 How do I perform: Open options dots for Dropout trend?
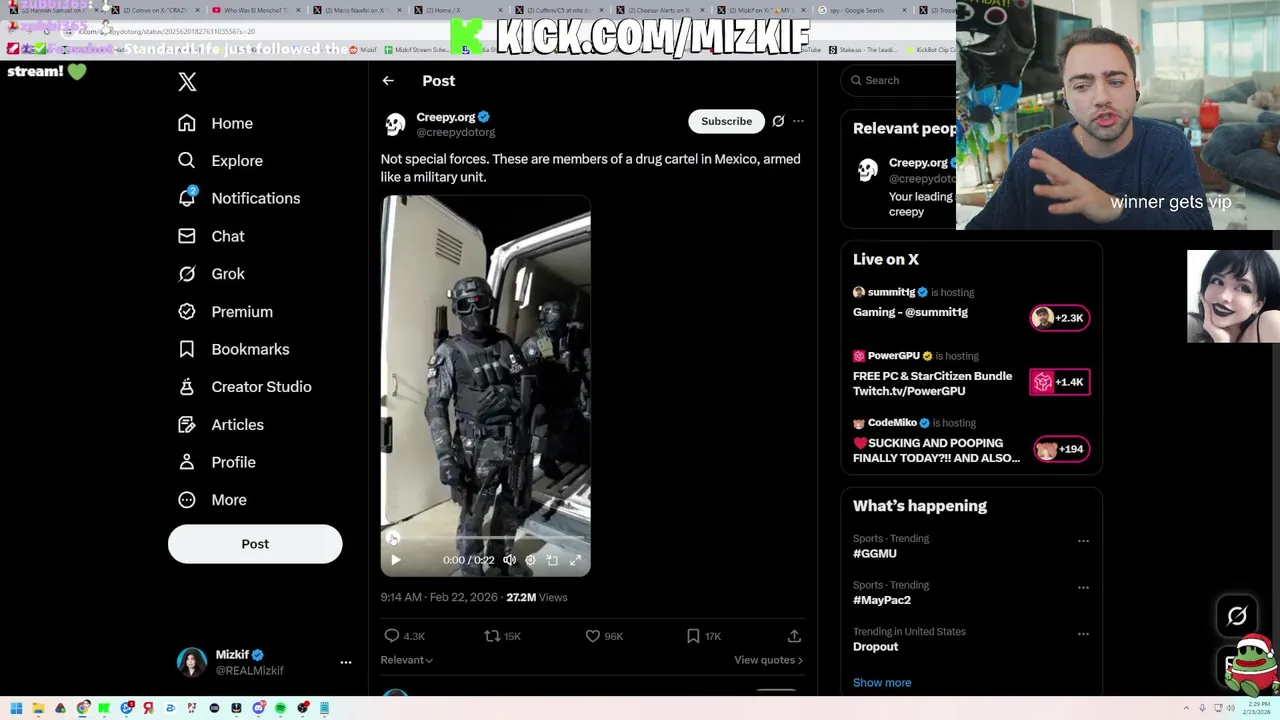(1083, 634)
